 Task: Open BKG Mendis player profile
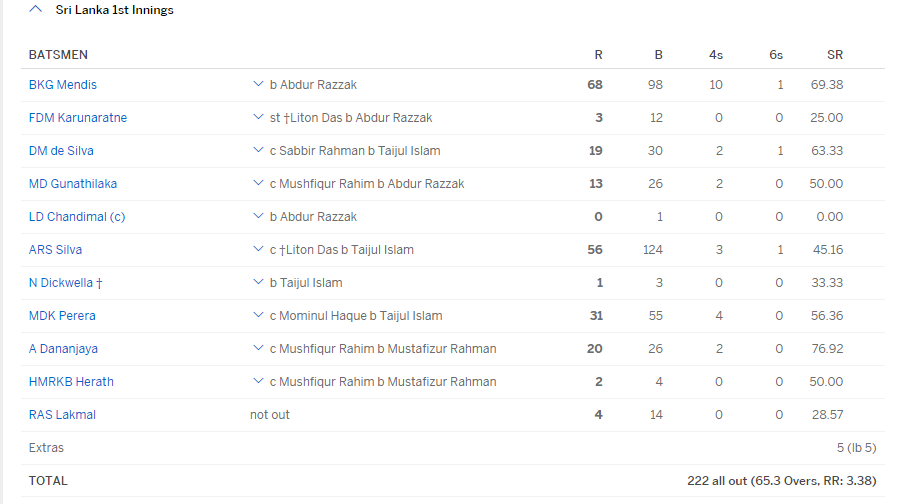pos(62,85)
